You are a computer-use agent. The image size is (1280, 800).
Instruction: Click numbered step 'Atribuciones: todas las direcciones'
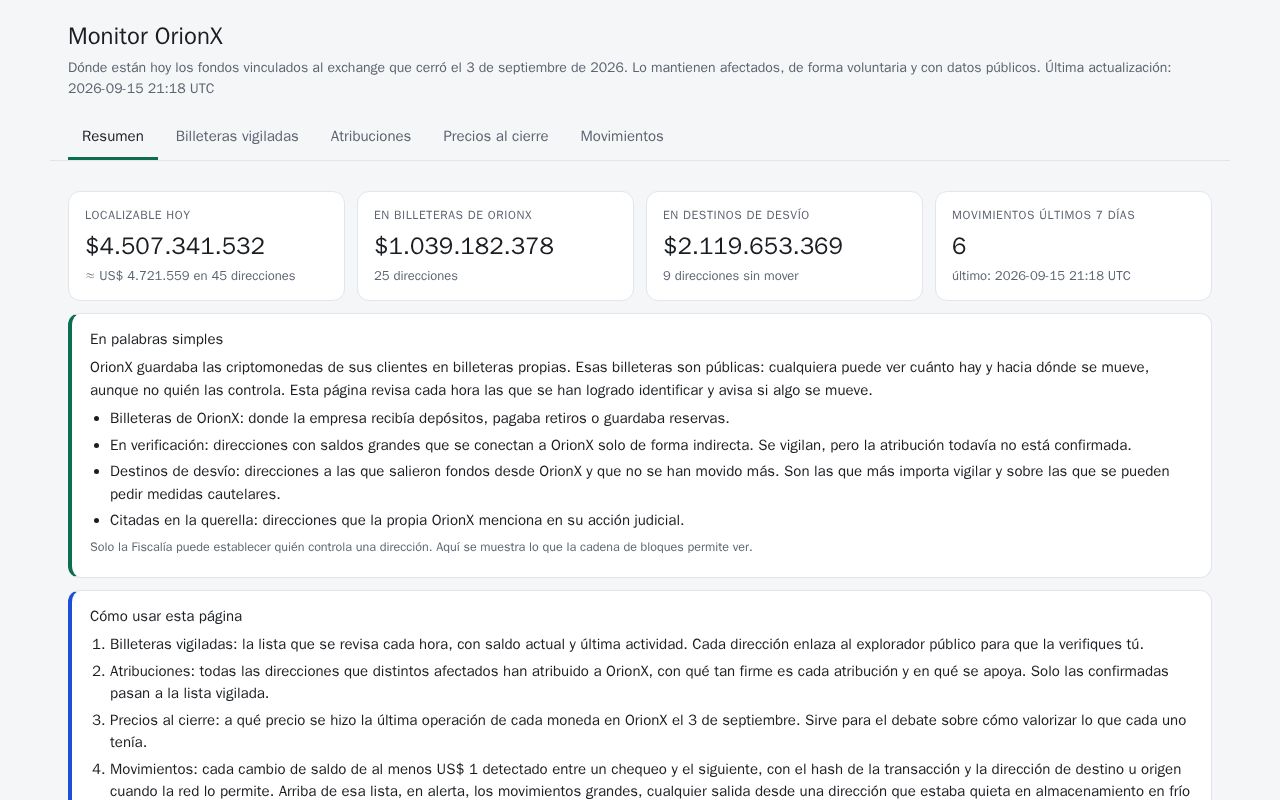[640, 682]
